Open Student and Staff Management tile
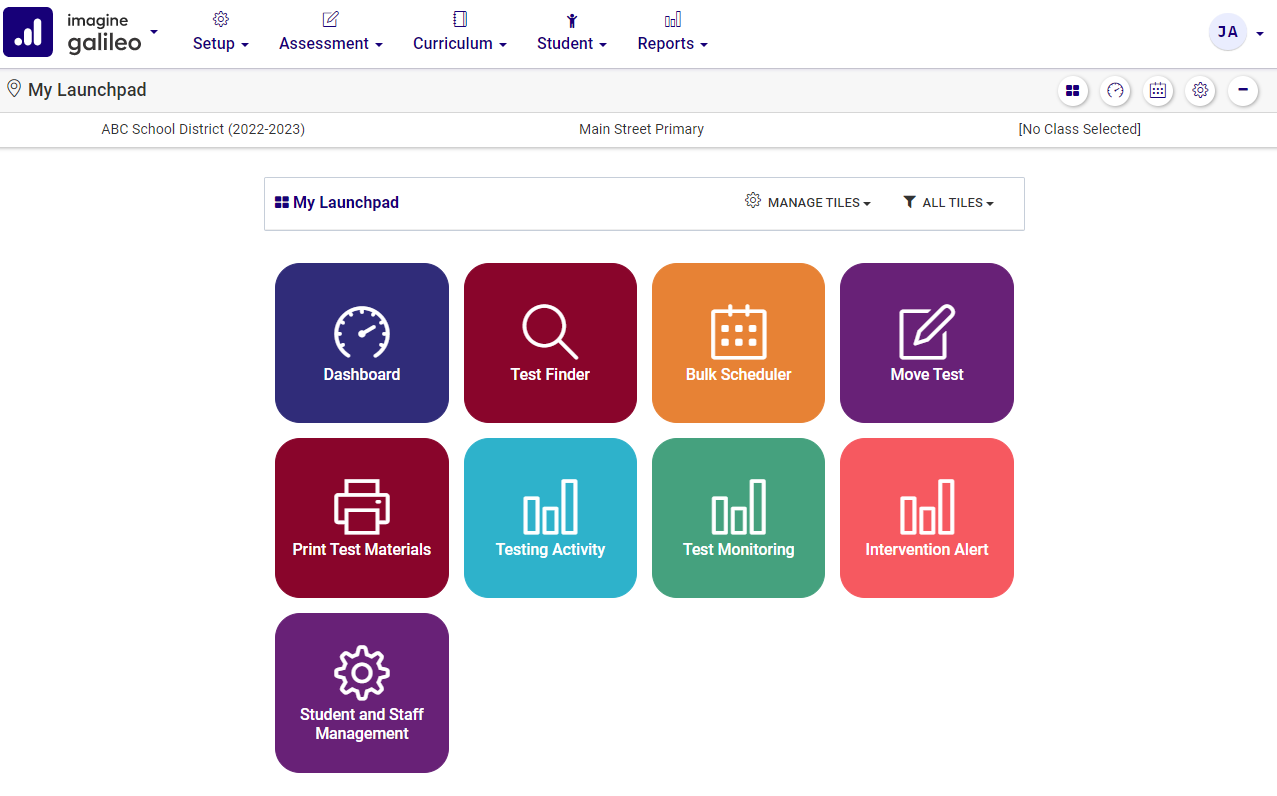 coord(361,693)
